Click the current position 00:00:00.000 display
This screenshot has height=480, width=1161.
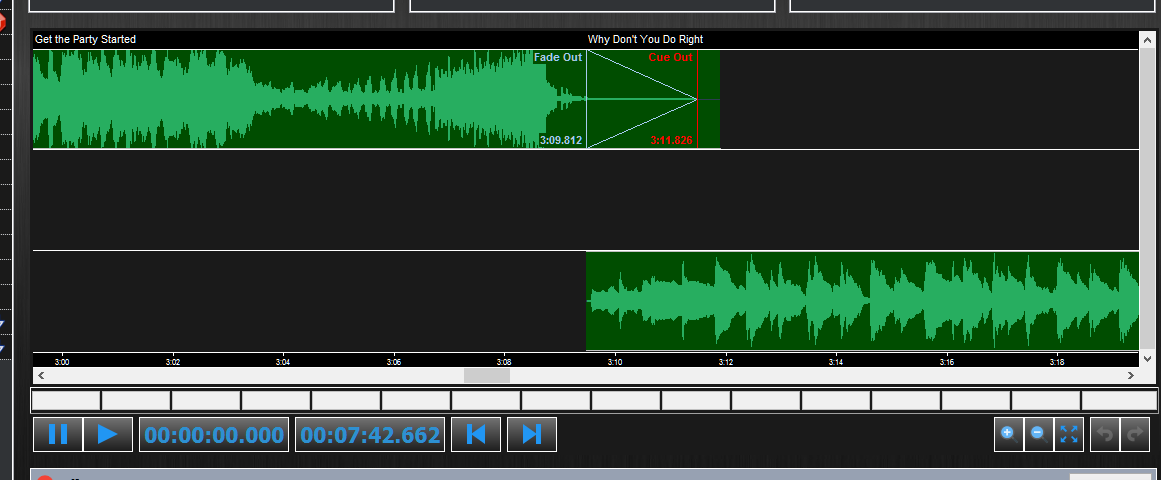(214, 435)
